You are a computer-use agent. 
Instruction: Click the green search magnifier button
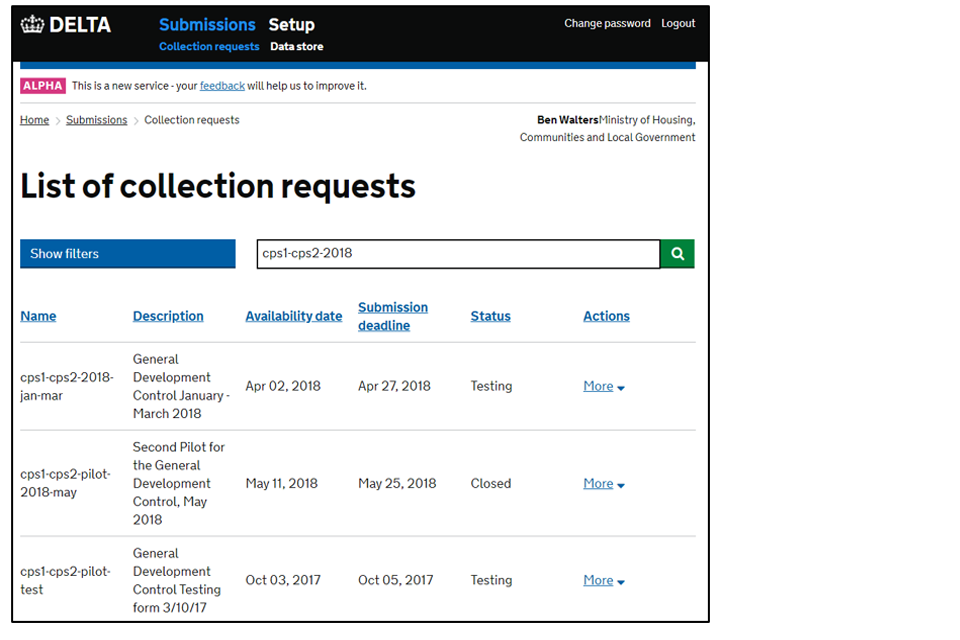(677, 254)
